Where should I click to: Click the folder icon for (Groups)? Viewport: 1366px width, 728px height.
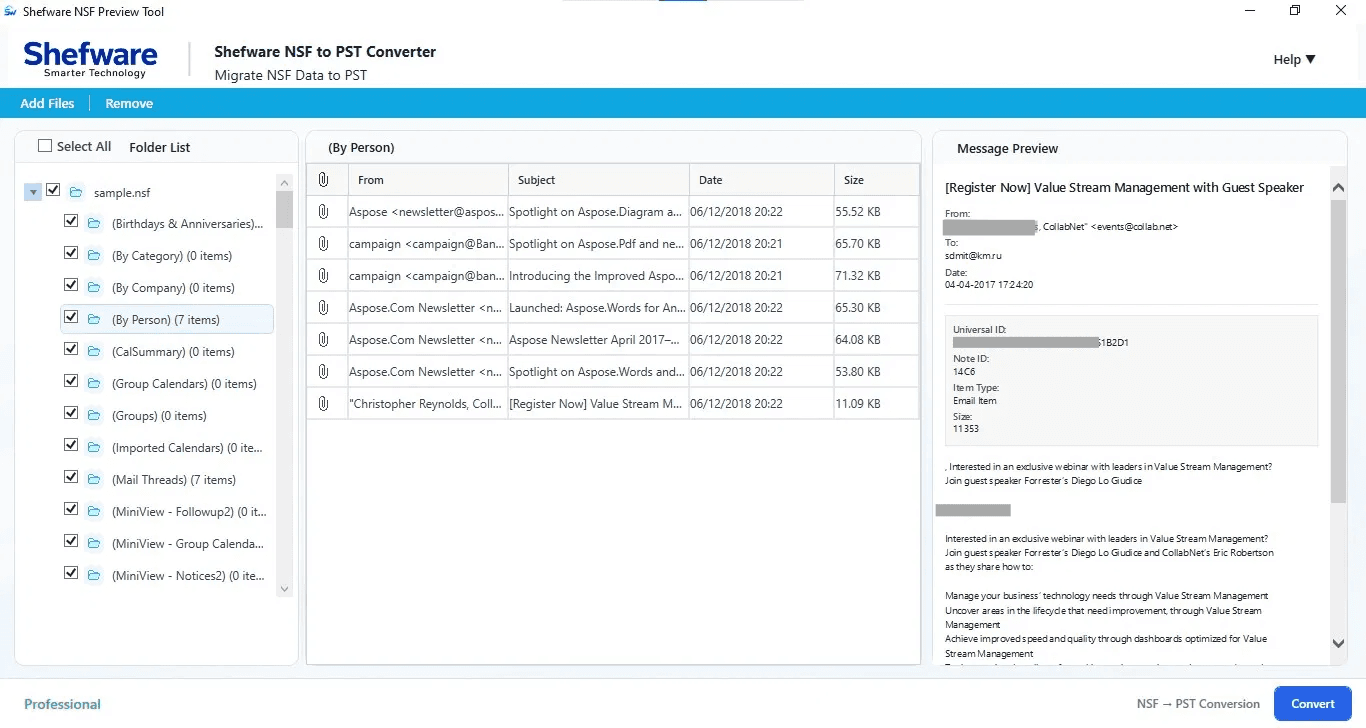point(94,416)
